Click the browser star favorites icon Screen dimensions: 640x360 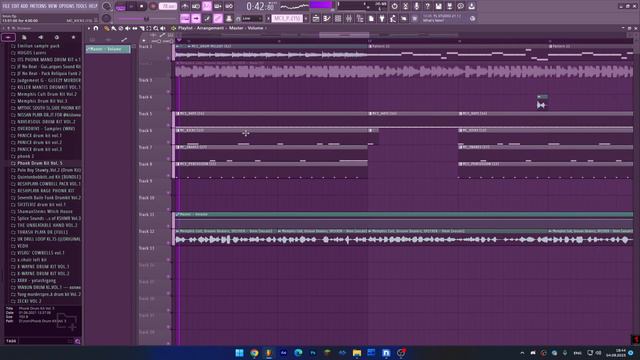tap(73, 37)
